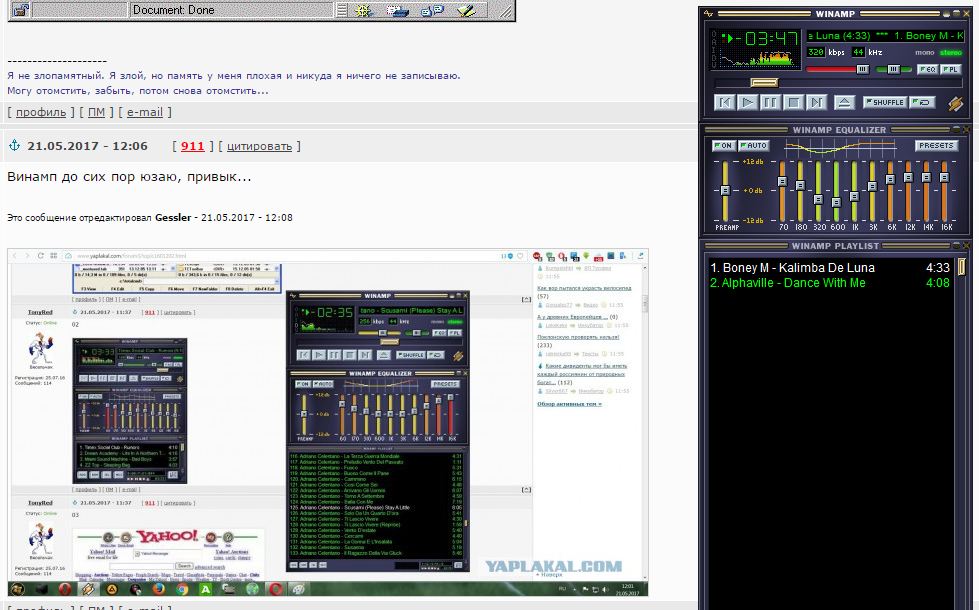Click the 600 Hz equalizer band slider

coord(836,190)
